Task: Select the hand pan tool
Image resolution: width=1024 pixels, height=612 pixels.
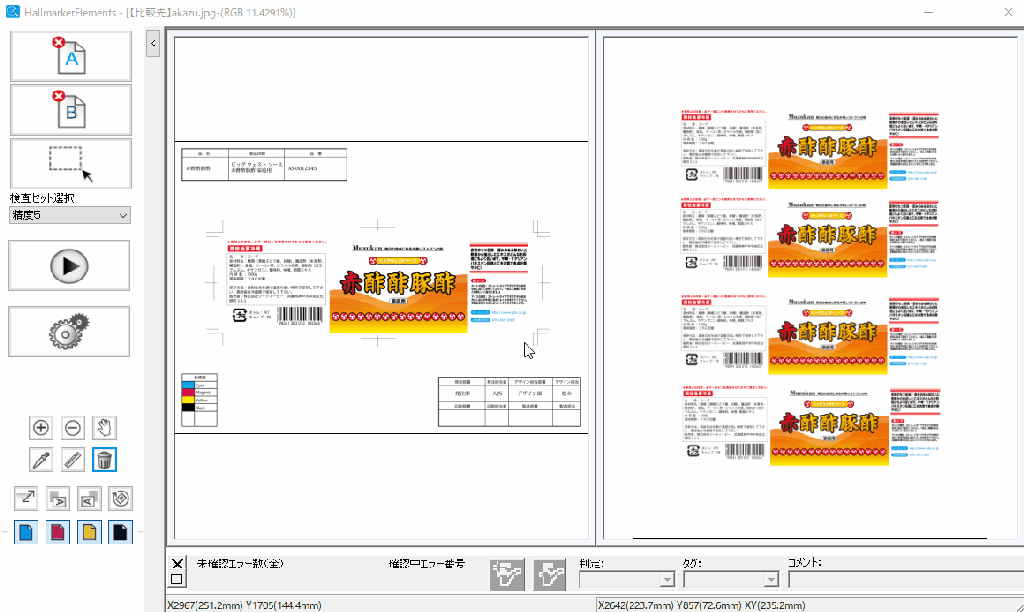Action: click(104, 428)
